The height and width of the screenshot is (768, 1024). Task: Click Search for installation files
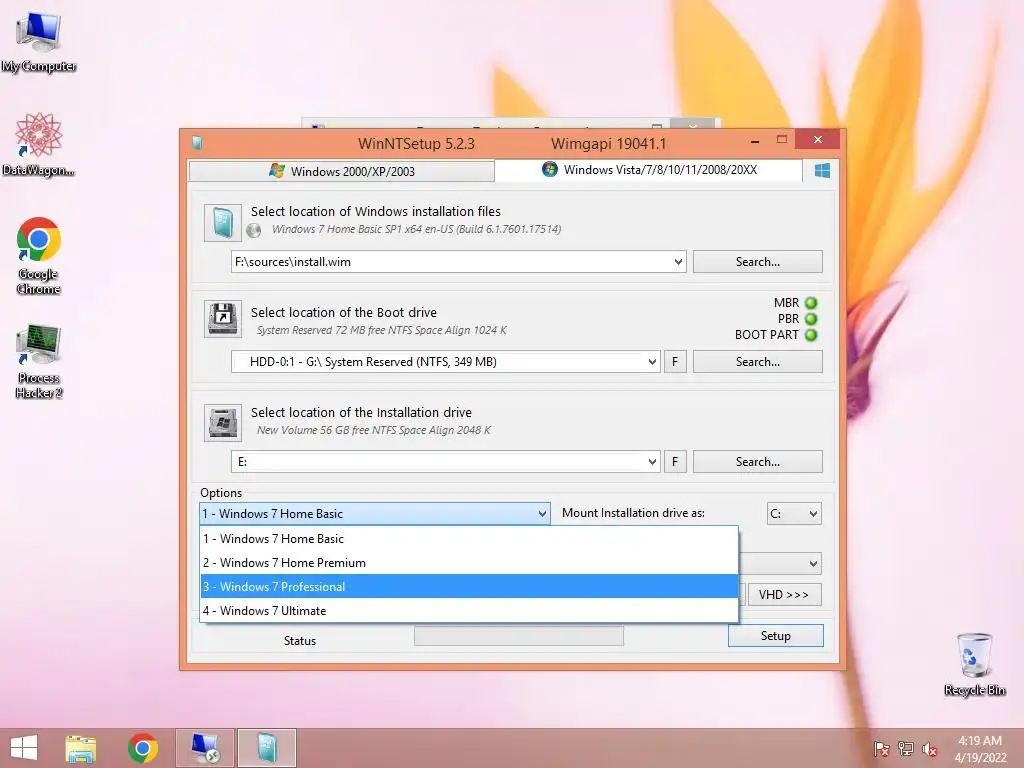tap(758, 262)
